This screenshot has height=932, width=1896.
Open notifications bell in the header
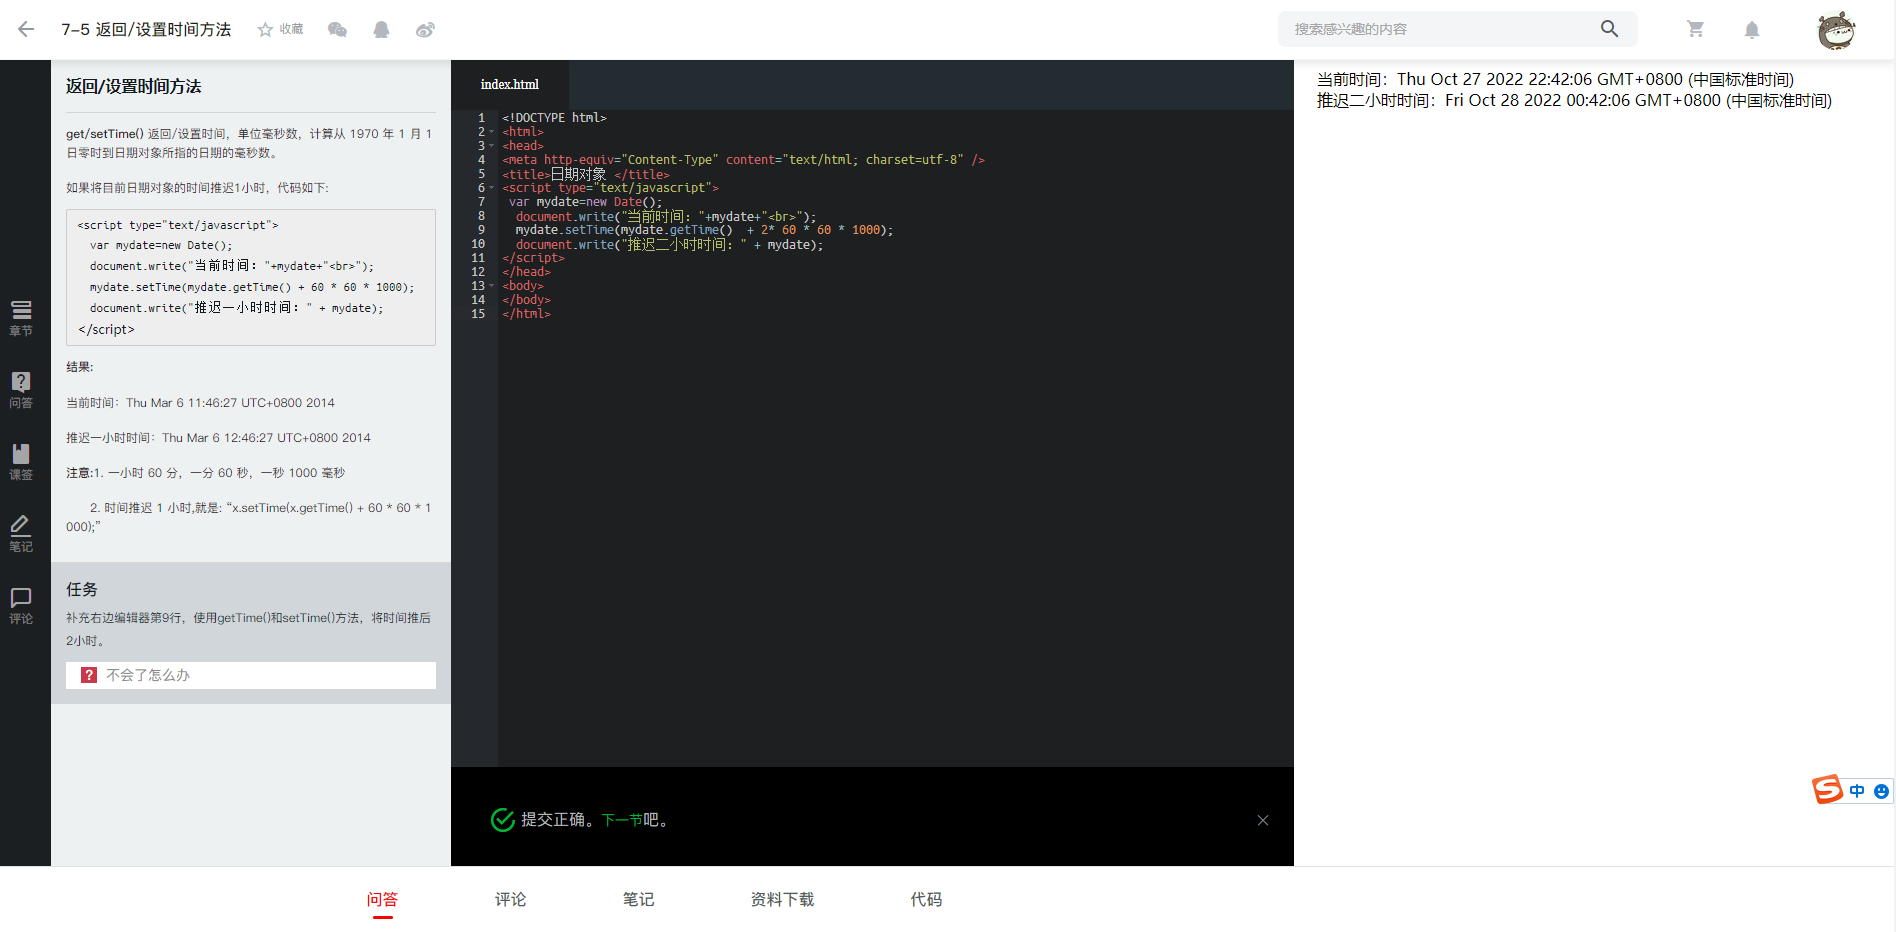[x=1752, y=29]
